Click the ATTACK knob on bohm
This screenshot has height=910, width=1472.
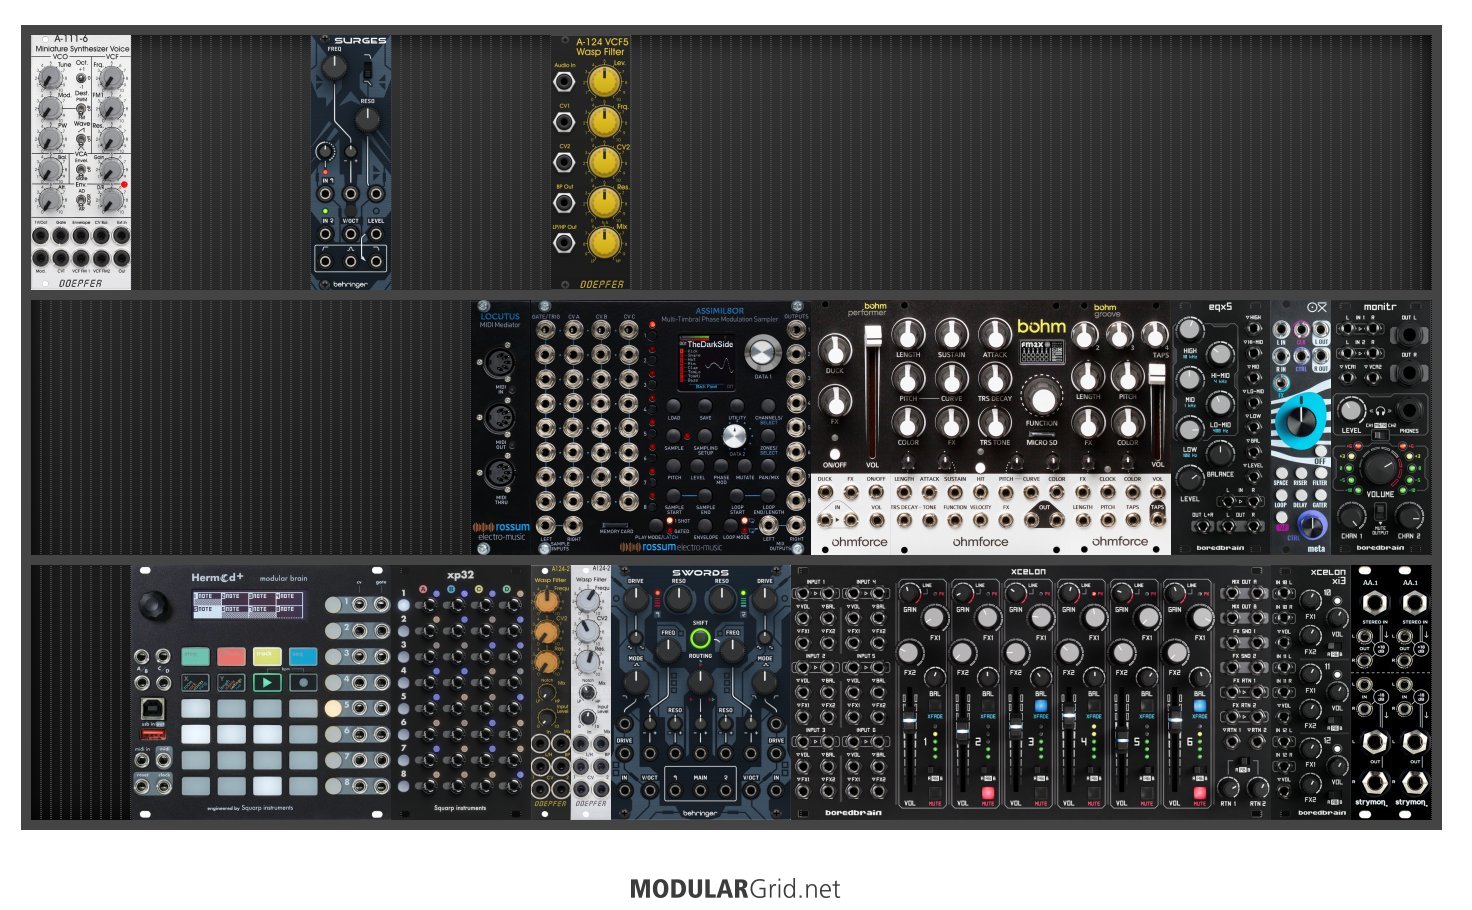click(x=994, y=334)
